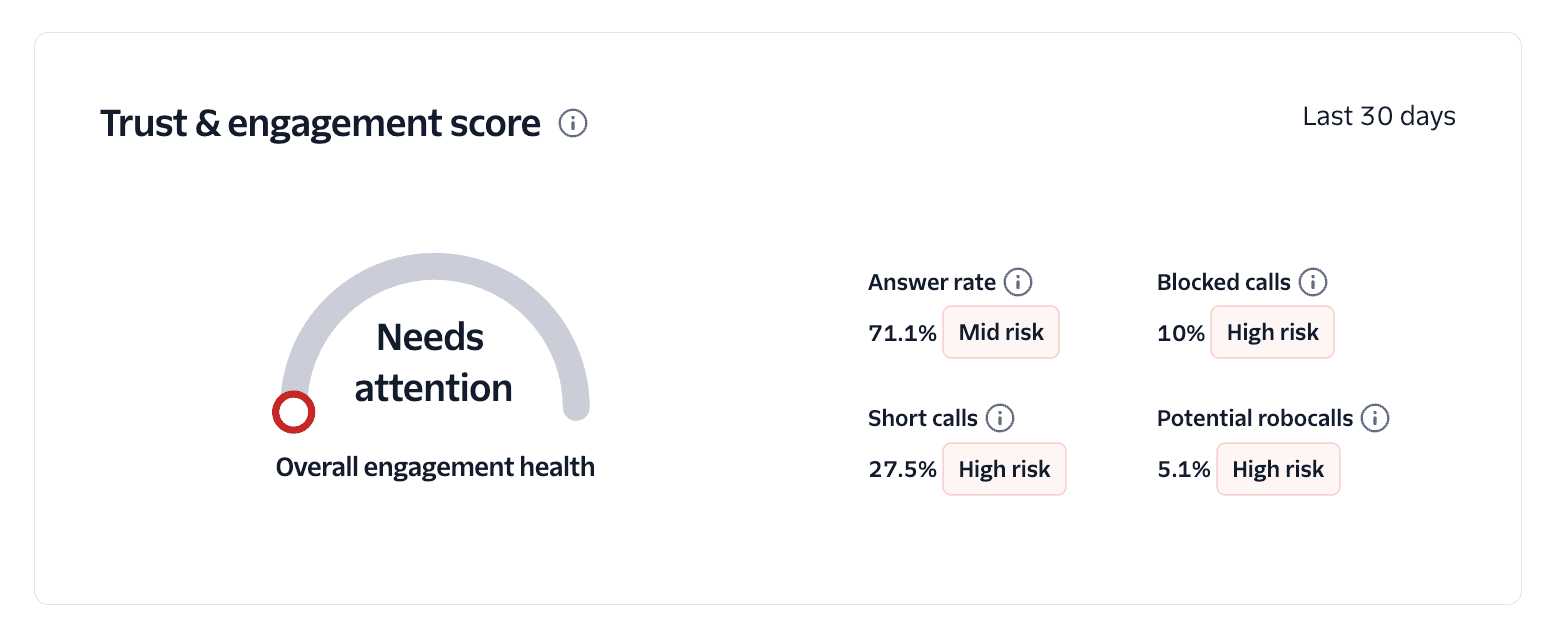
Task: Click the Blocked calls info icon
Action: 1313,282
